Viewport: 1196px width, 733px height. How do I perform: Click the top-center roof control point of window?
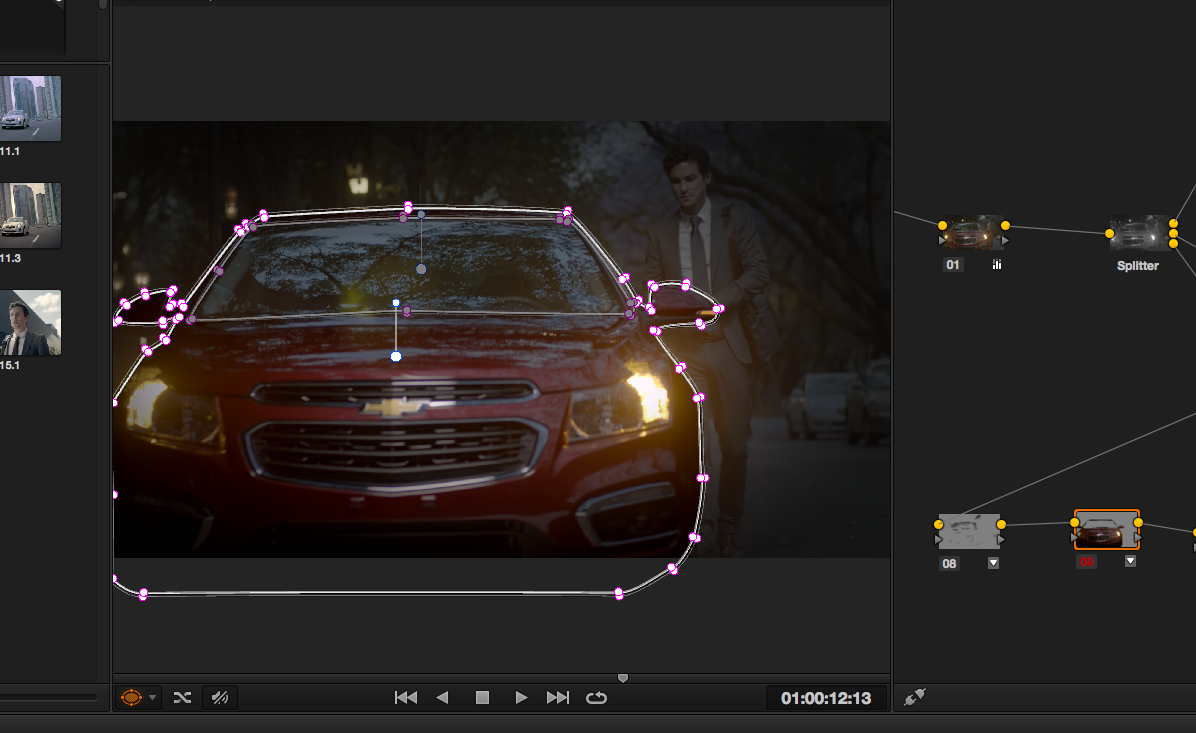pos(408,207)
